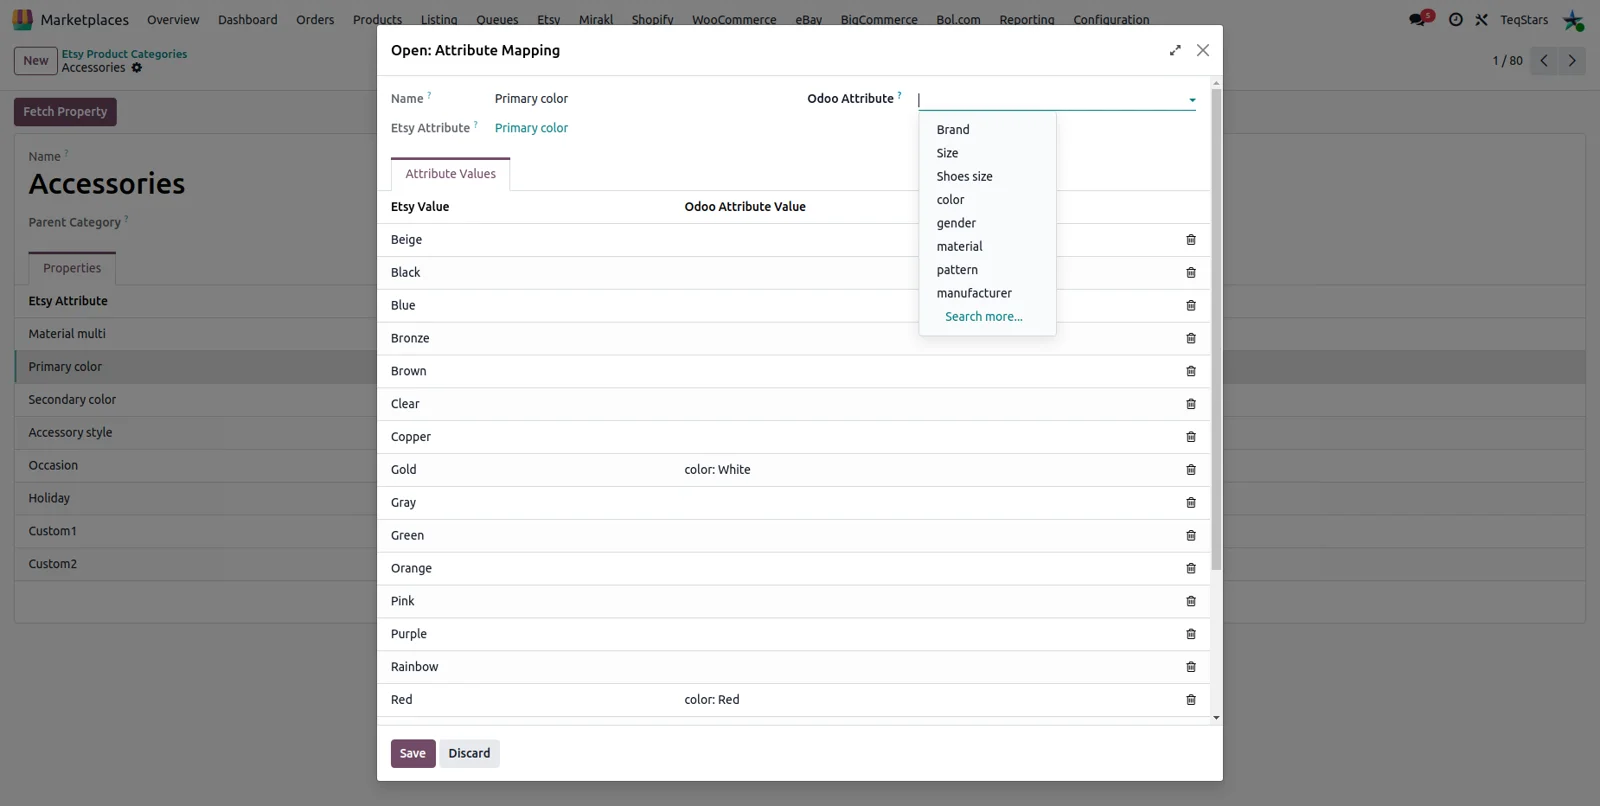
Task: Expand the dialog to full screen
Action: 1175,50
